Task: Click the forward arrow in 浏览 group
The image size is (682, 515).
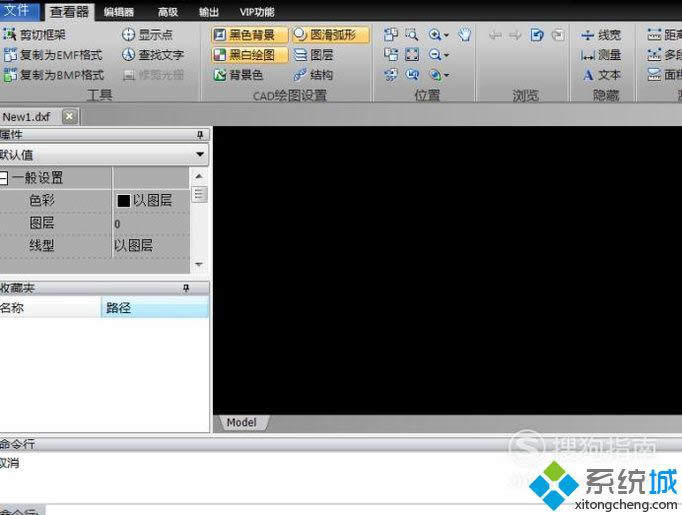Action: tap(515, 35)
